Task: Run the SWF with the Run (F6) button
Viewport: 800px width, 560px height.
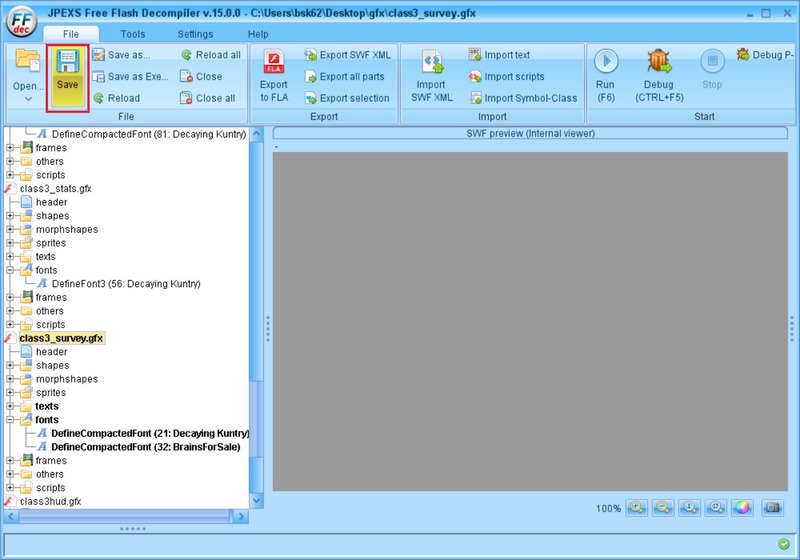Action: [606, 75]
